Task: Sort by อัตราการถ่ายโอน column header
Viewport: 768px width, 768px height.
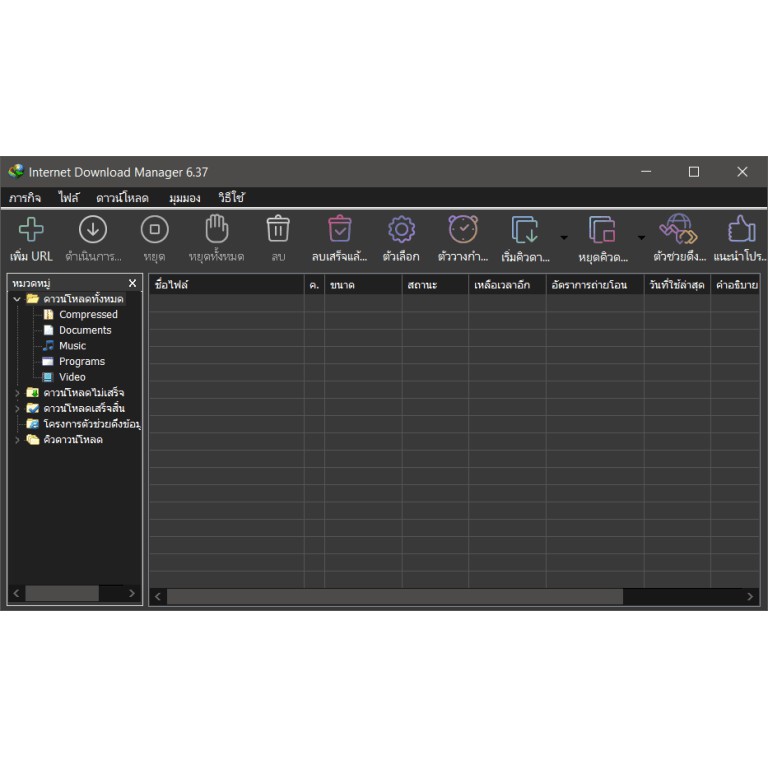Action: [595, 285]
